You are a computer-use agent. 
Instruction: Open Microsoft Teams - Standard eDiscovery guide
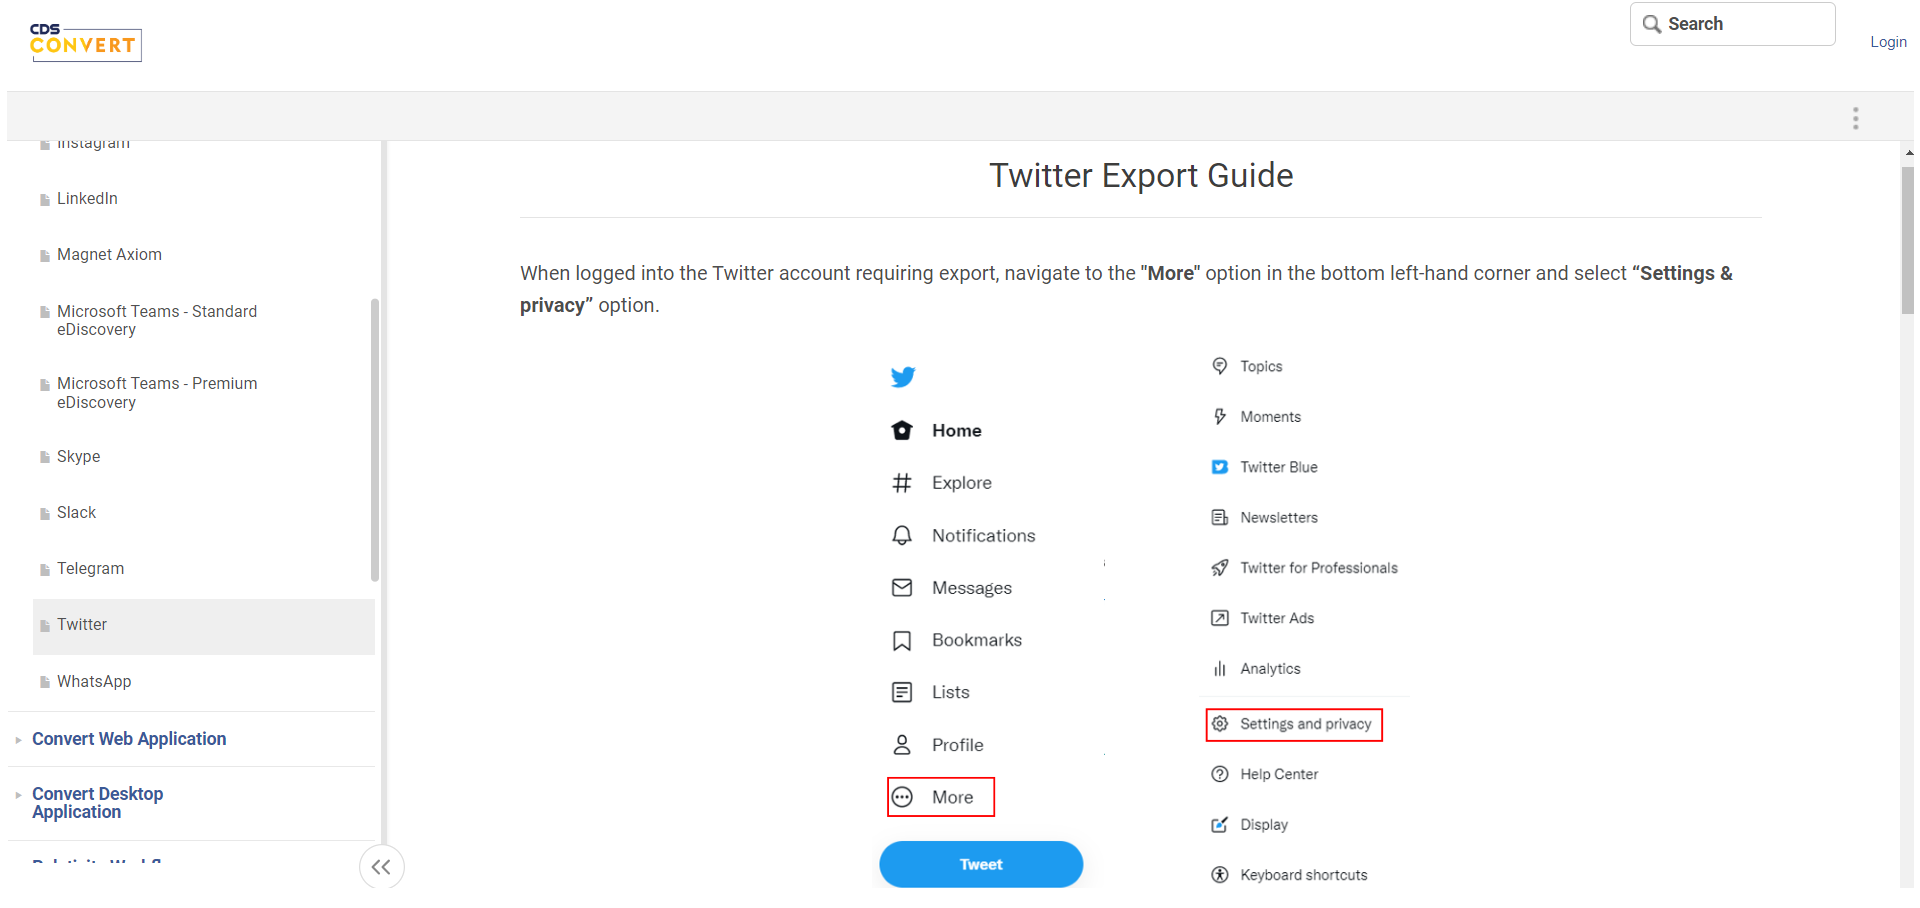pos(157,321)
